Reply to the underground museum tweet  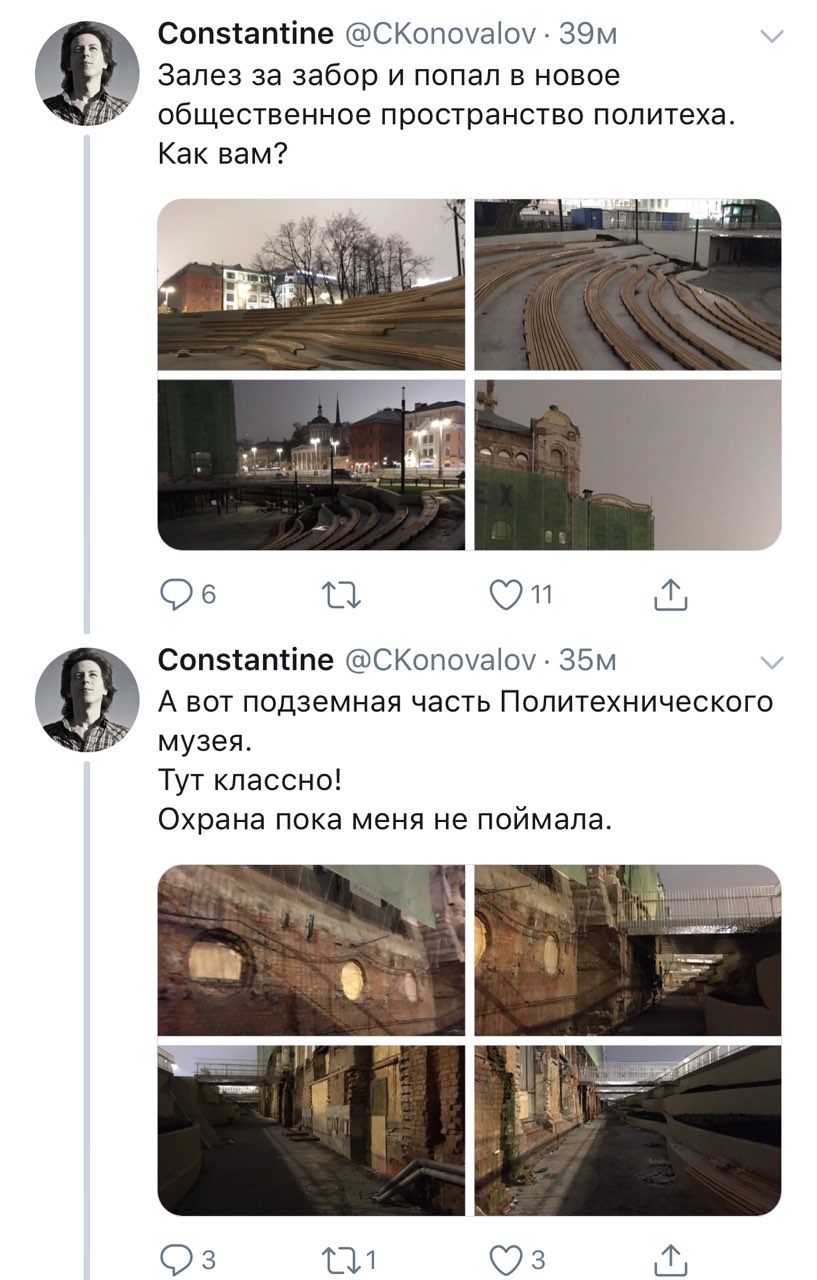(x=176, y=1259)
